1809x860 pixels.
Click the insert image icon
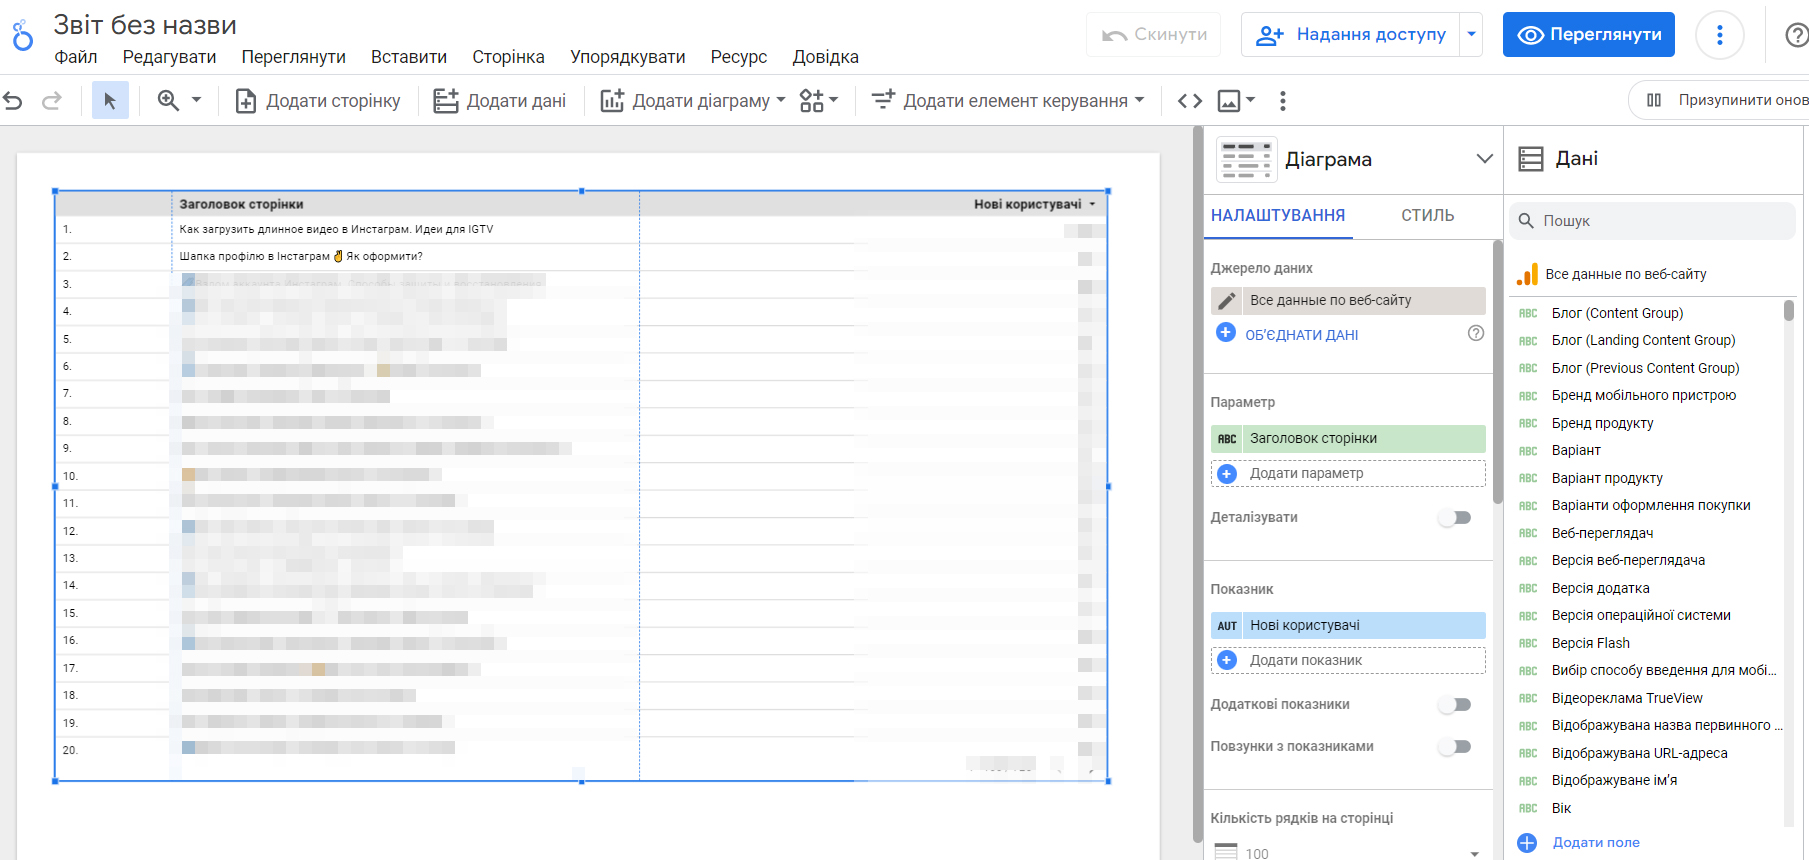(1229, 101)
